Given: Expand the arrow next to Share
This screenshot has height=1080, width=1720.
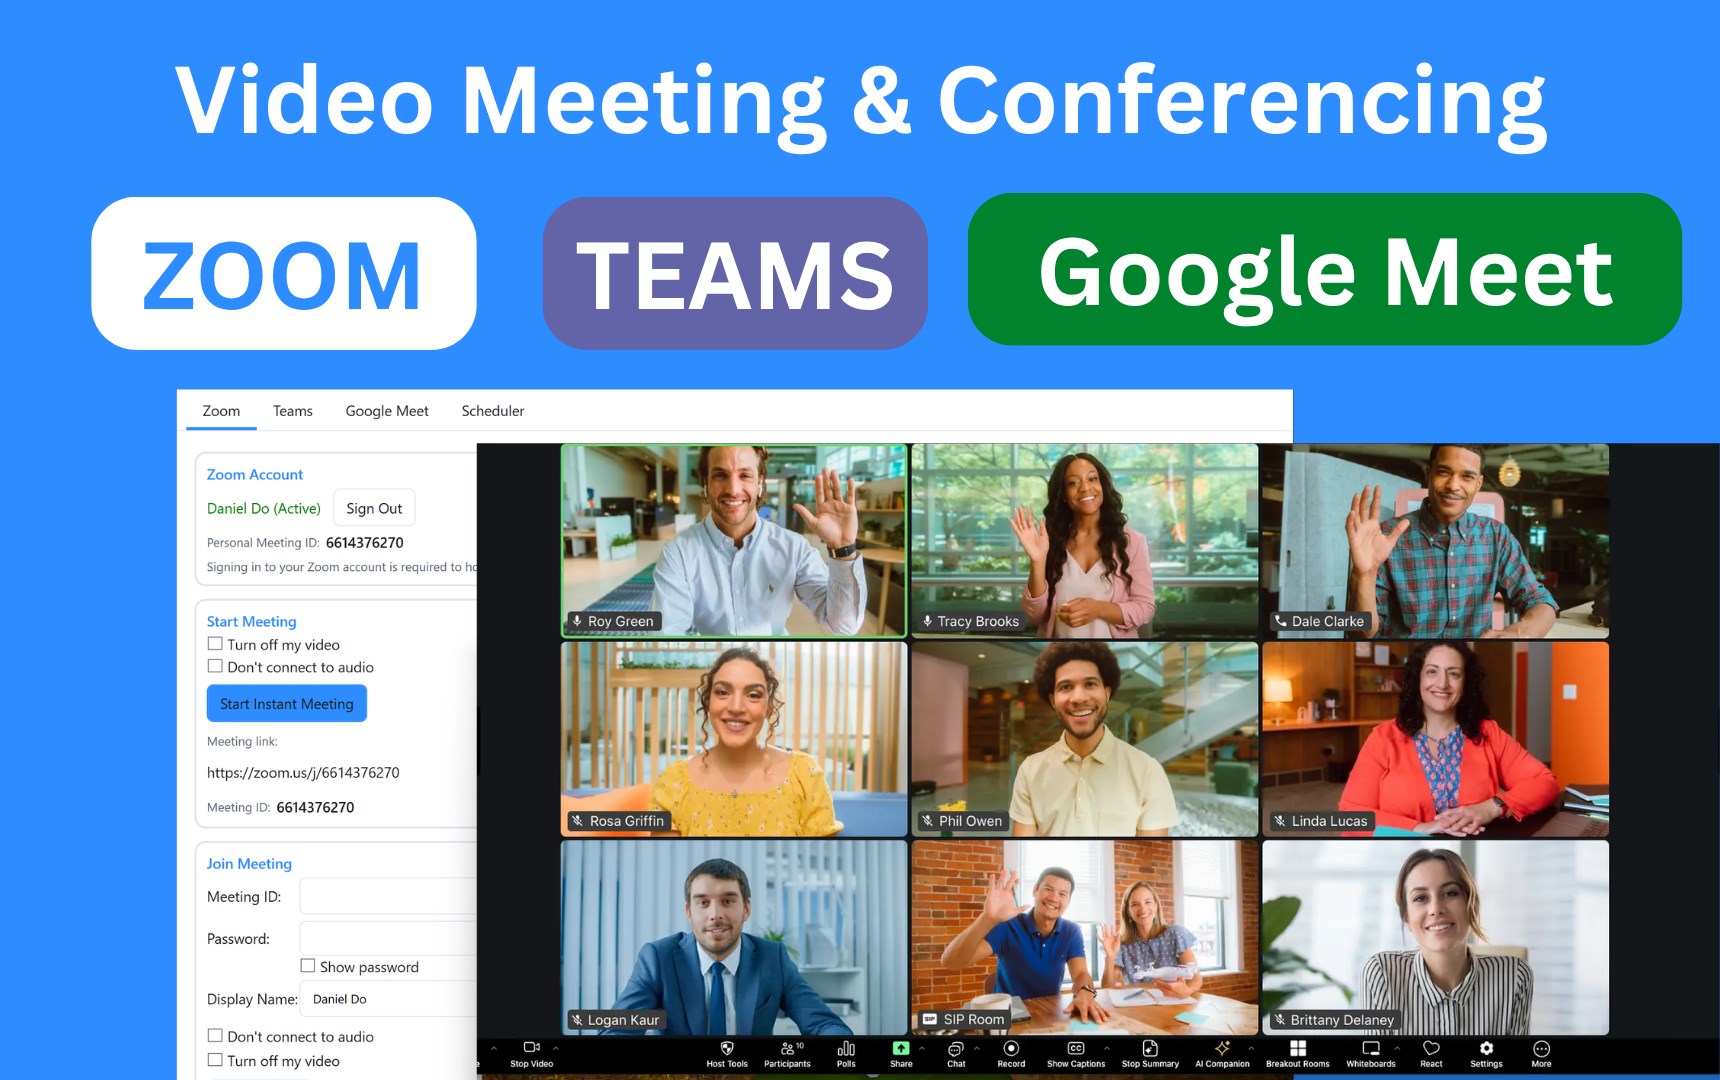Looking at the screenshot, I should pyautogui.click(x=922, y=1048).
